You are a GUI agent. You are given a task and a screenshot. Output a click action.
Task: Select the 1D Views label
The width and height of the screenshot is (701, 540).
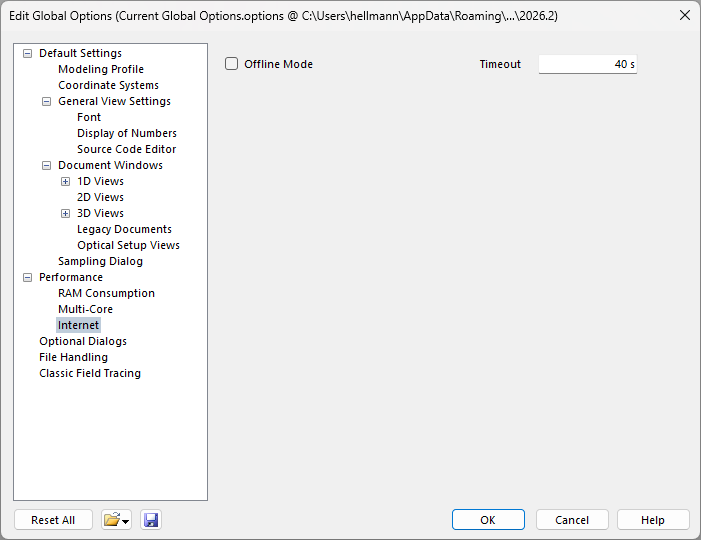click(x=101, y=181)
